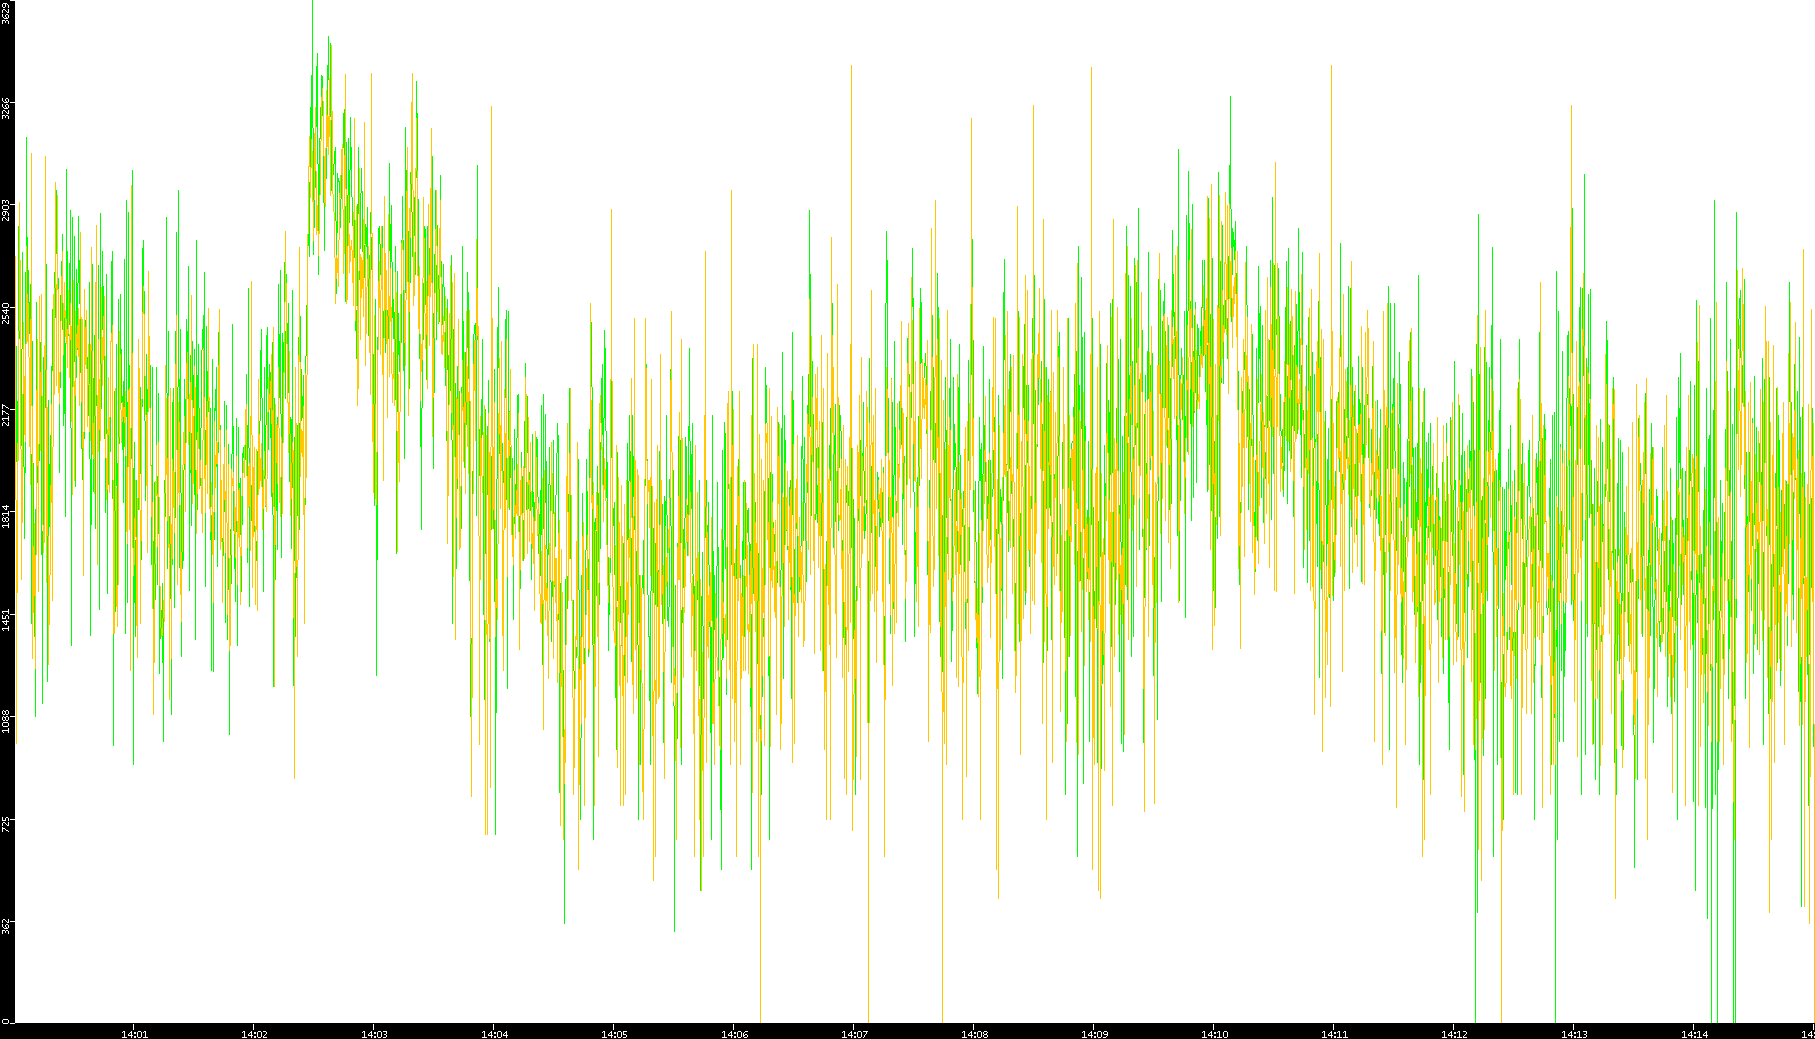The width and height of the screenshot is (1815, 1039).
Task: Click the 14:11 time label
Action: coord(1334,1034)
